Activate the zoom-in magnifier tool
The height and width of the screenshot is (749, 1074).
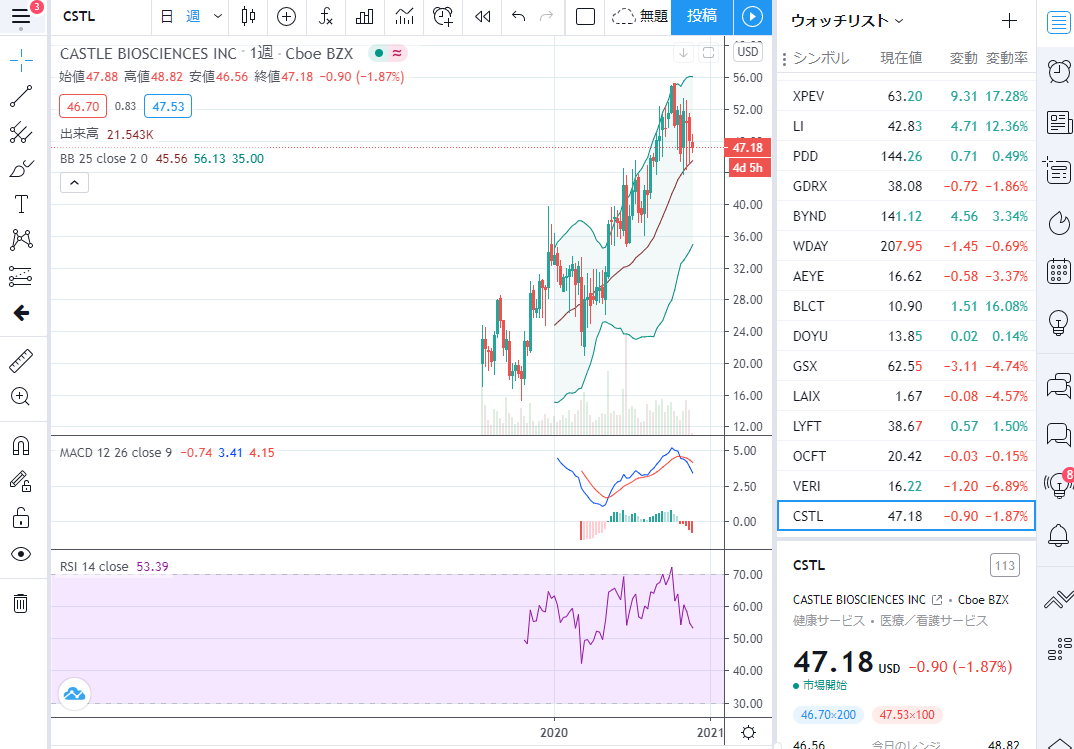21,396
